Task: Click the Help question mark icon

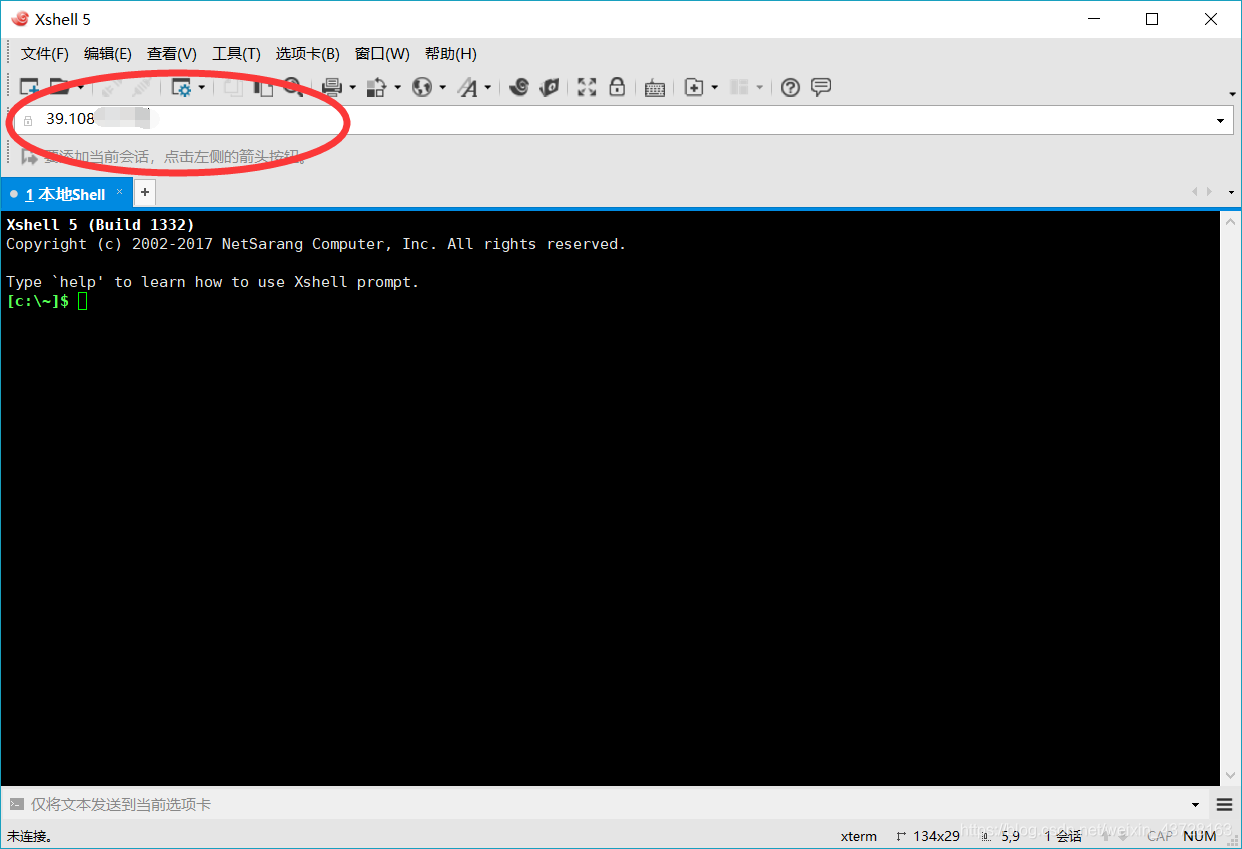Action: point(790,88)
